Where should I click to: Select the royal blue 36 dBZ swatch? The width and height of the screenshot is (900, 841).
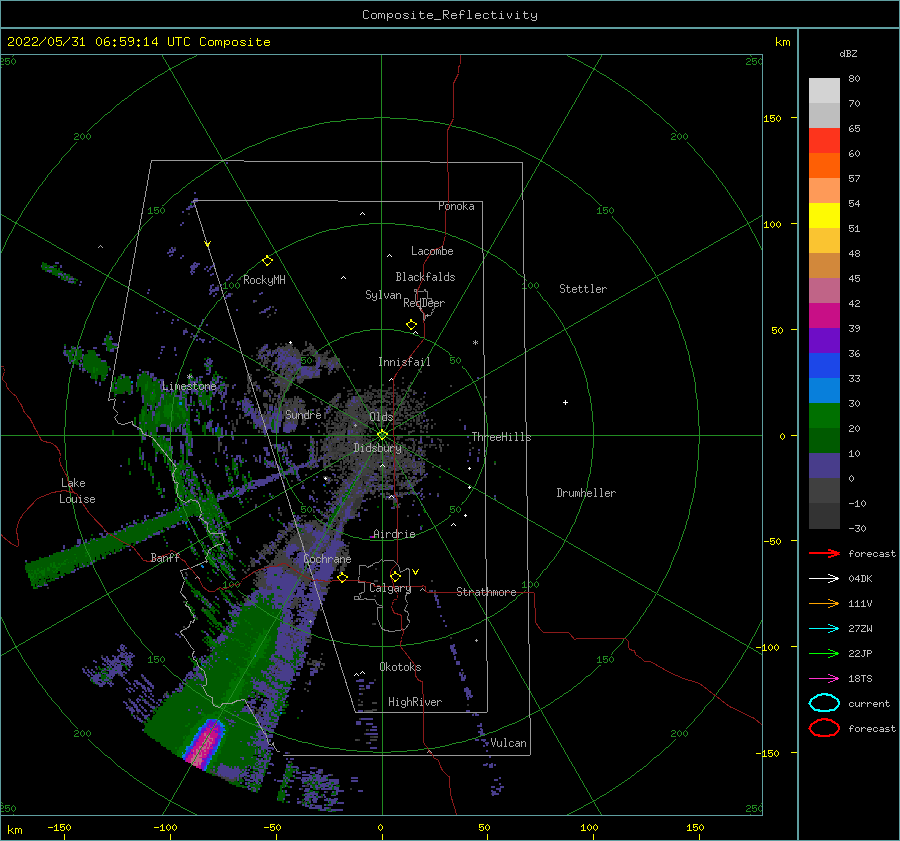coord(824,365)
